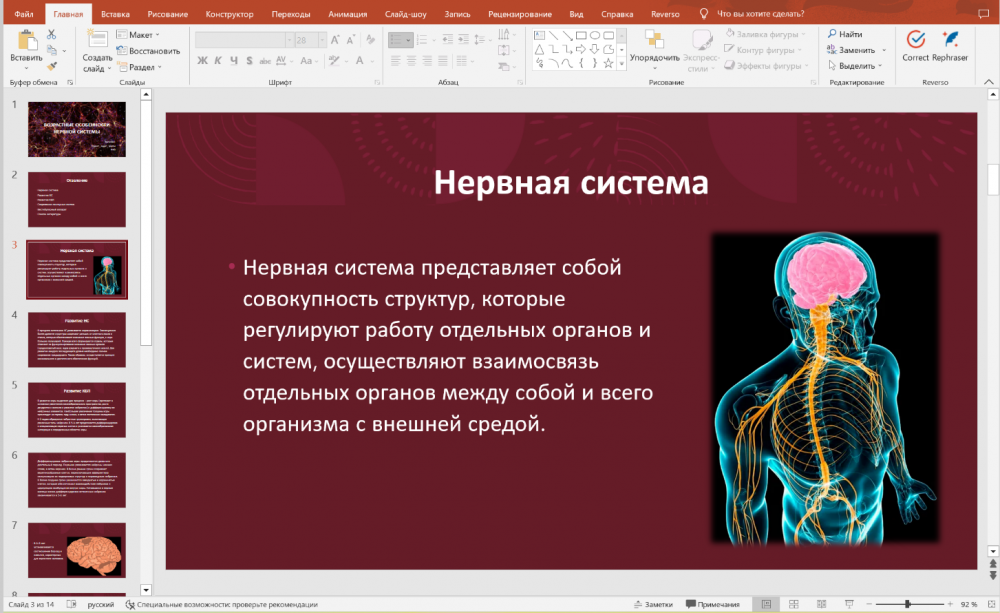Switch to the Анимация tab
Screen dimensions: 1000x613
click(347, 15)
